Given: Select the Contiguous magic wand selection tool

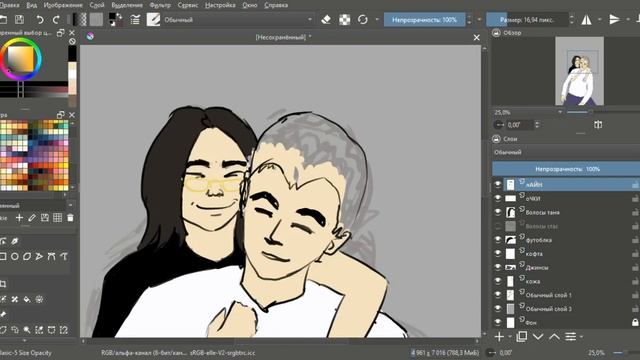Looking at the screenshot, I should coord(27,329).
